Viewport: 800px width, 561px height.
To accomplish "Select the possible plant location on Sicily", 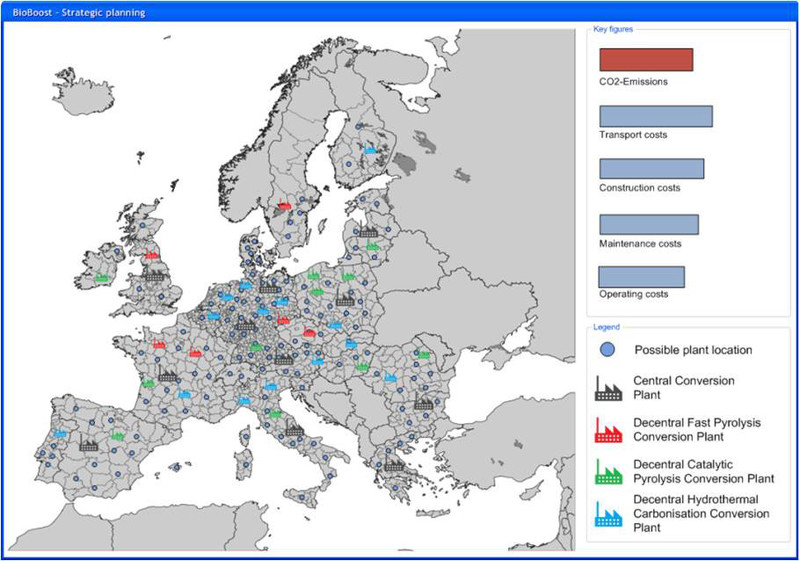I will pos(302,497).
